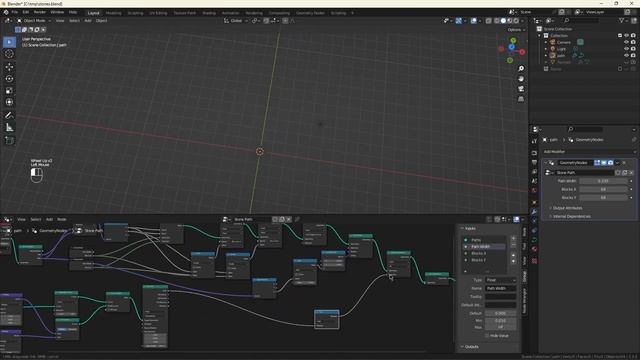The image size is (640, 360).
Task: Switch perspective/orthographic grid icon
Action: pyautogui.click(x=521, y=99)
